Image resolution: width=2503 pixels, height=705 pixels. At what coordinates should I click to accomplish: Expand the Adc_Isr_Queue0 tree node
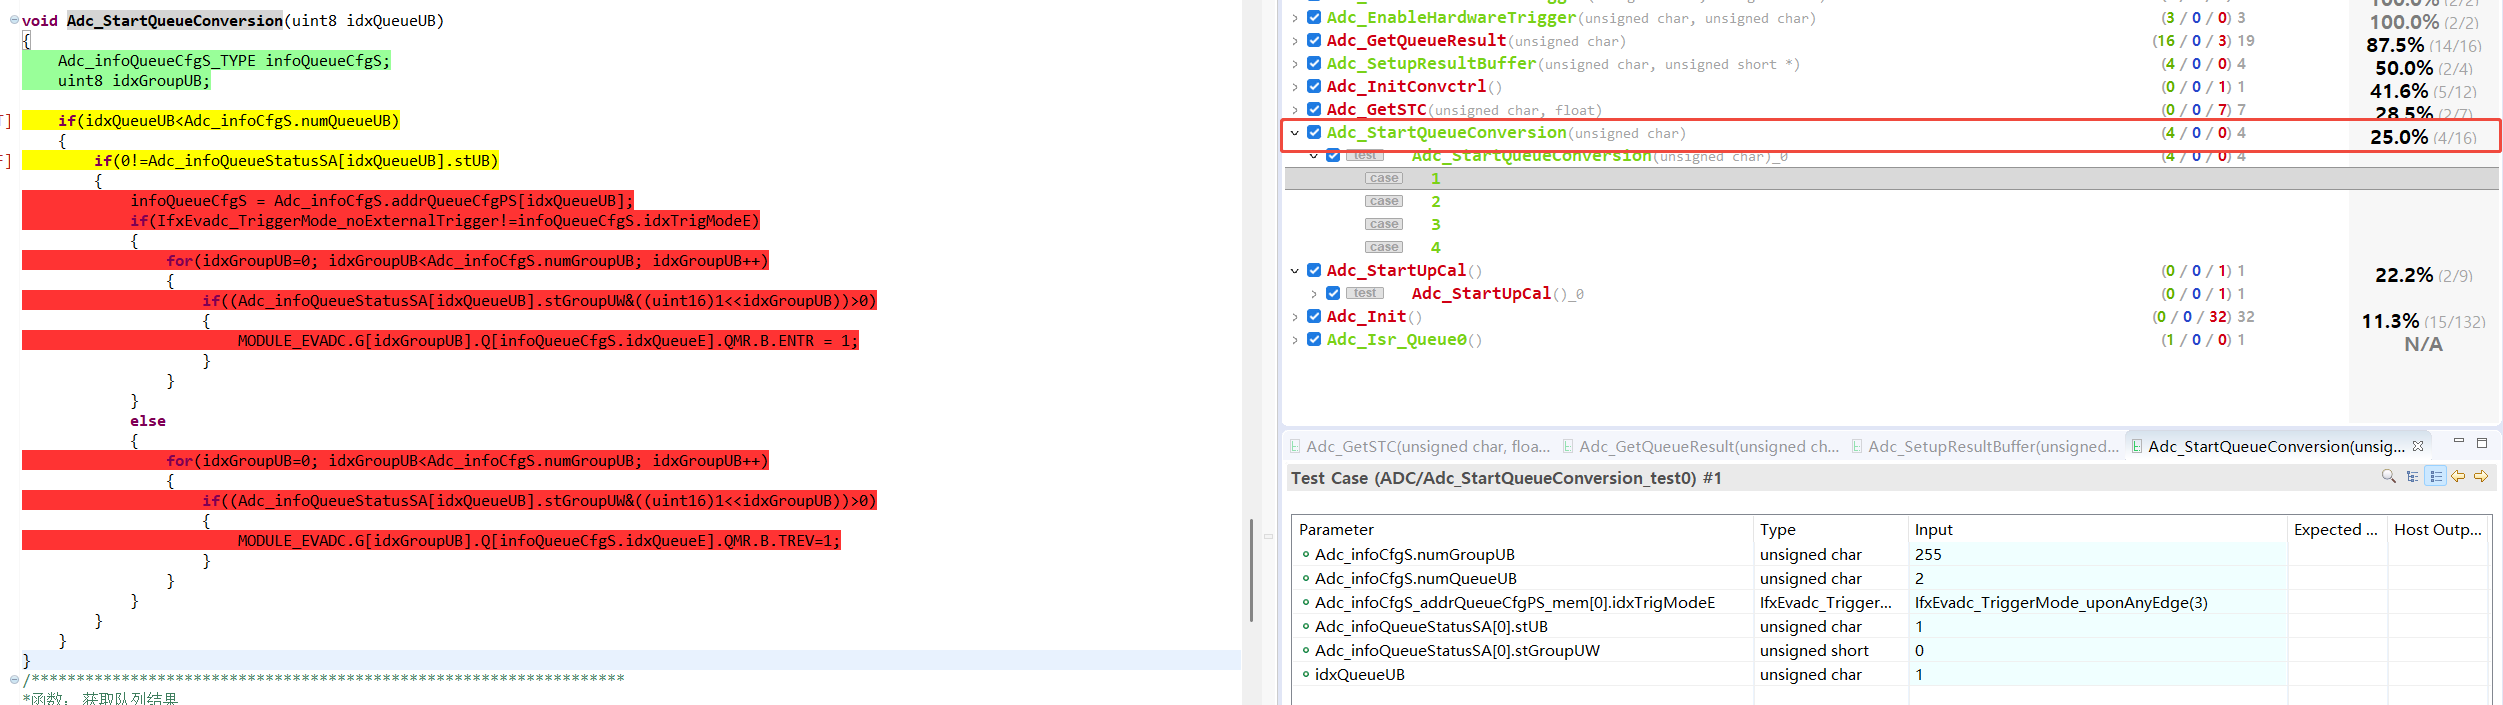pos(1295,340)
